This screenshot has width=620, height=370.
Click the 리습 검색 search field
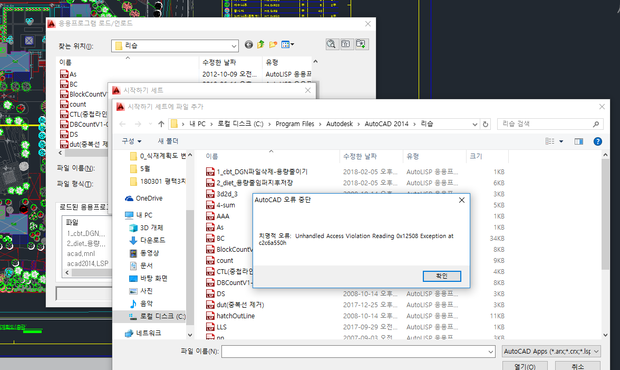click(550, 124)
